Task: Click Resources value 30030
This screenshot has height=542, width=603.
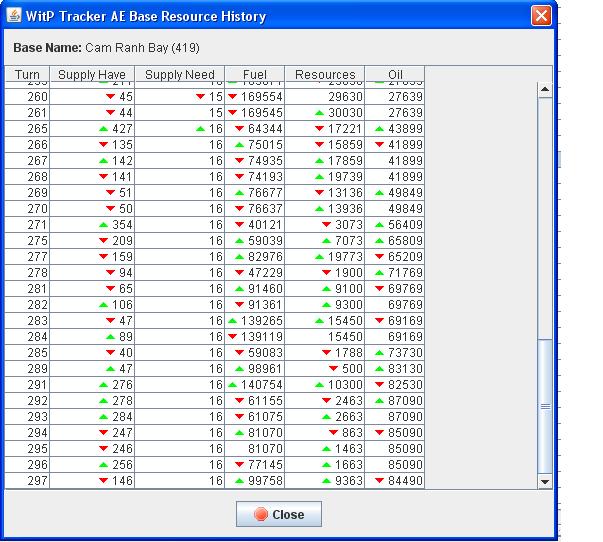Action: 345,113
